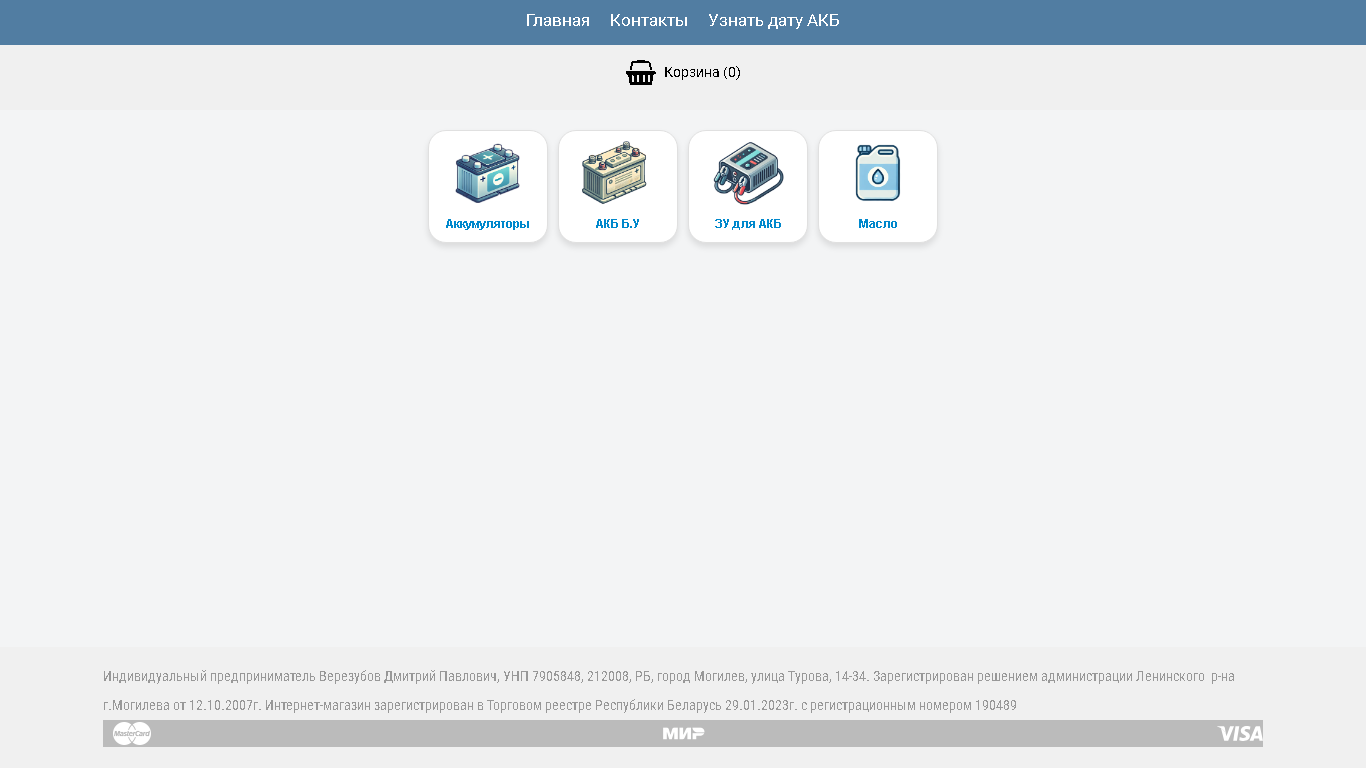1366x768 pixels.
Task: Open the ЗУ для АКБ category label
Action: click(748, 224)
